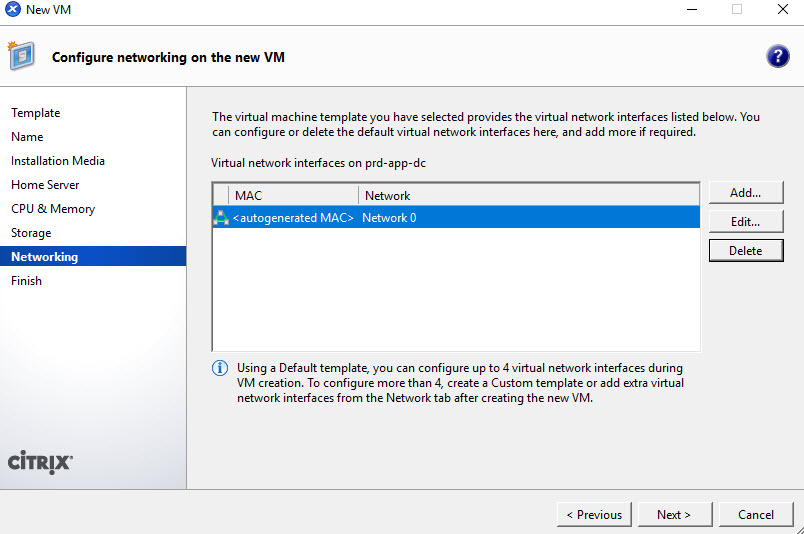804x534 pixels.
Task: Click the XenCenter icon in the title bar
Action: (13, 10)
